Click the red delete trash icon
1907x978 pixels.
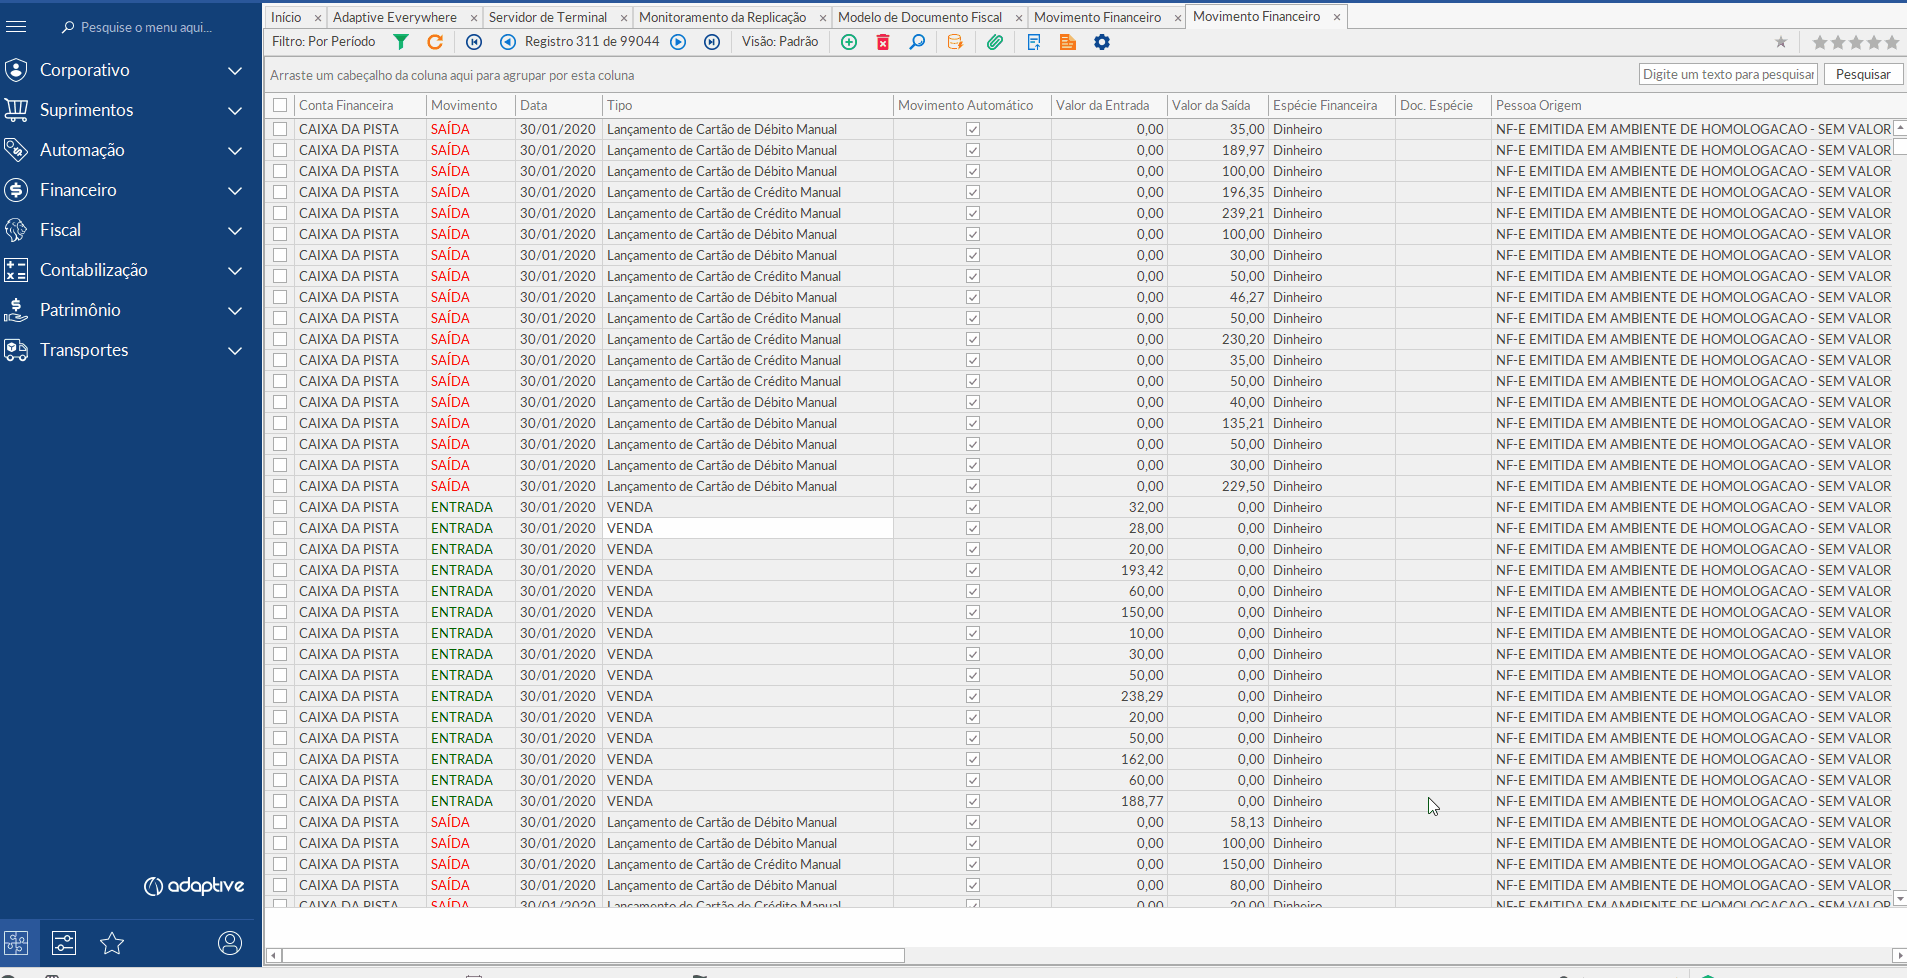coord(883,42)
